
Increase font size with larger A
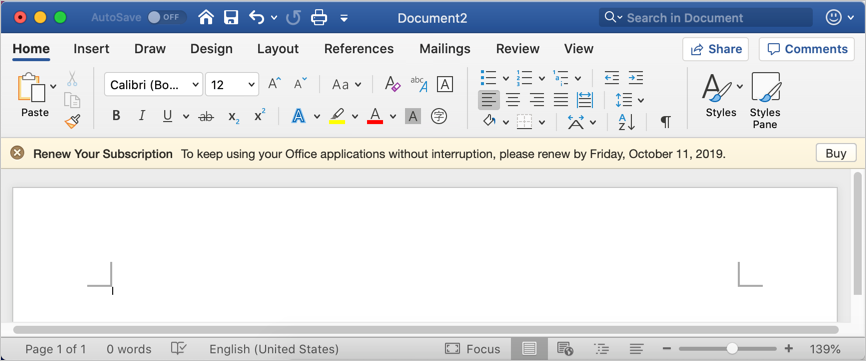[274, 84]
